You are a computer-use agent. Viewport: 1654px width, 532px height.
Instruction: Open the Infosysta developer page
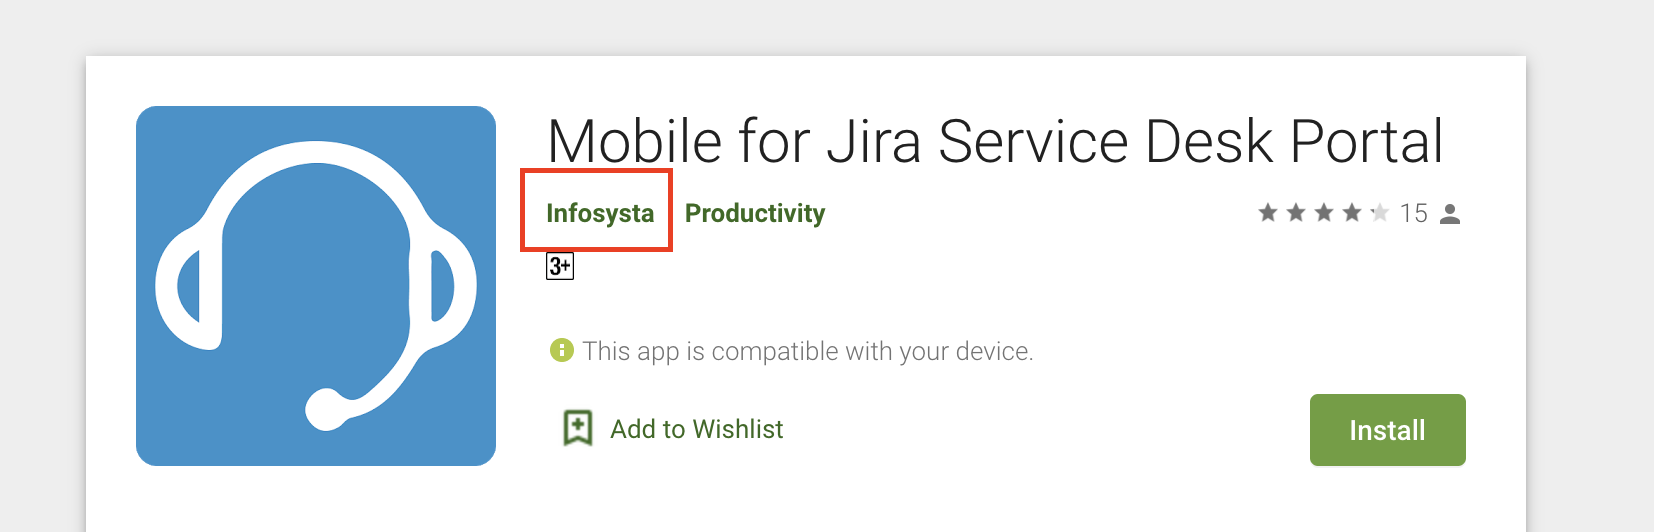[x=600, y=213]
